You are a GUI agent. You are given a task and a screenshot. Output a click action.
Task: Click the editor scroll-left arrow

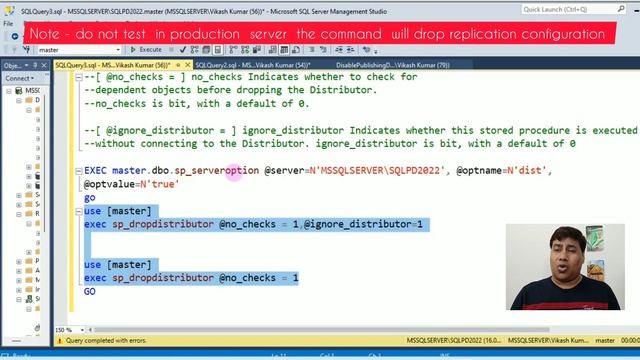tap(90, 330)
